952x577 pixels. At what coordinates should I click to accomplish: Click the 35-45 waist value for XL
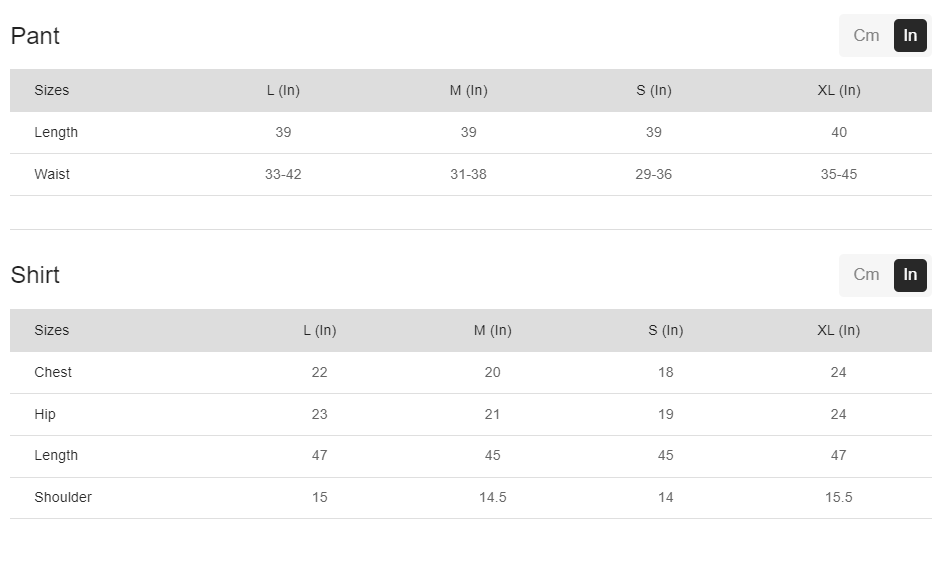(838, 174)
